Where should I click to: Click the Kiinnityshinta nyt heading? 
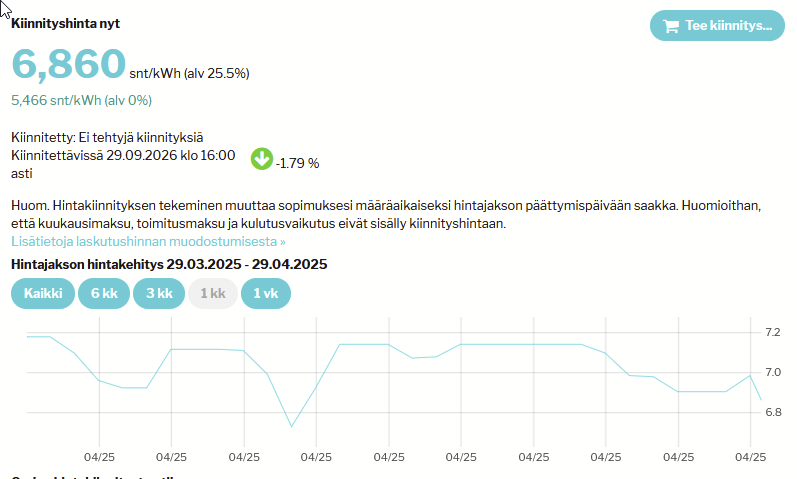[65, 23]
